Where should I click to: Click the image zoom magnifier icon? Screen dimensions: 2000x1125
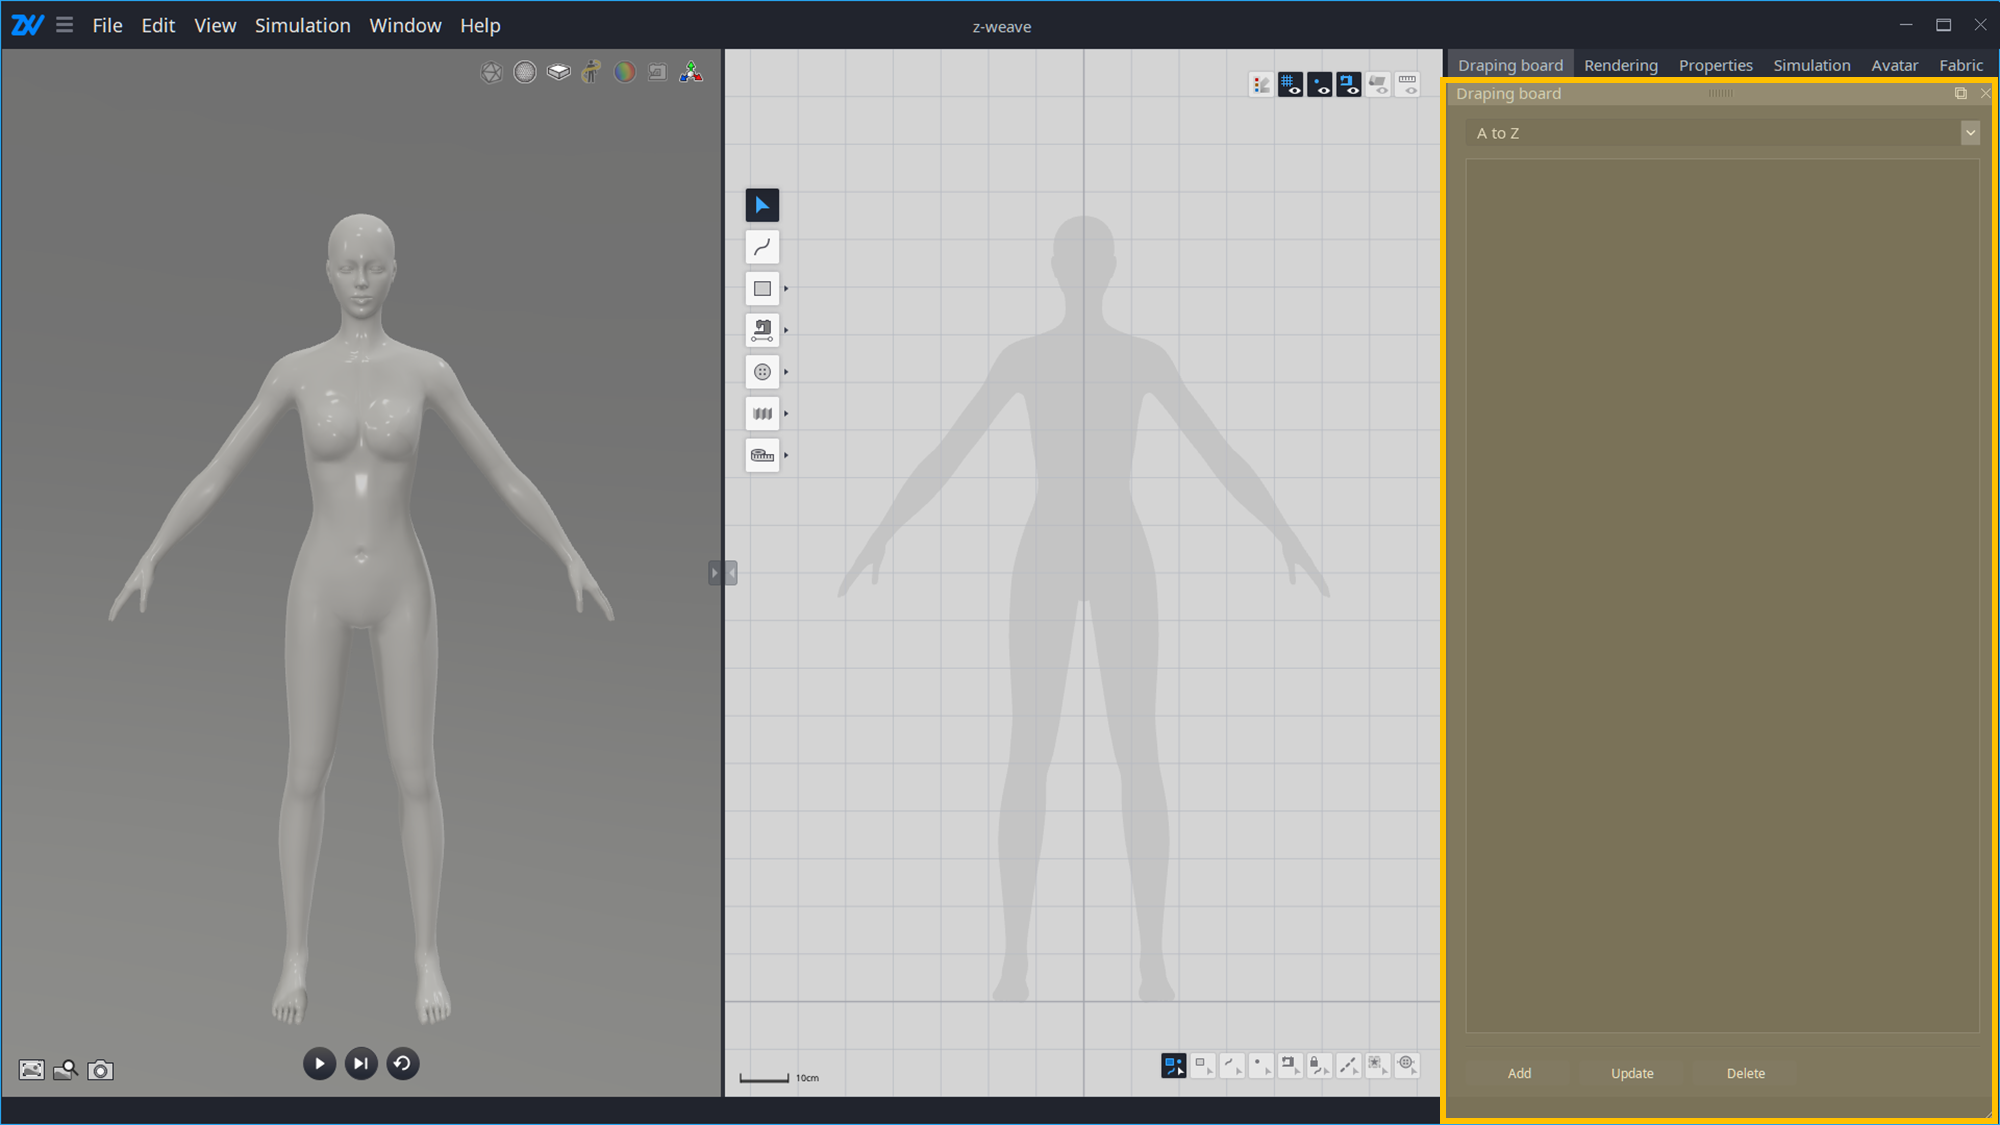pos(66,1070)
